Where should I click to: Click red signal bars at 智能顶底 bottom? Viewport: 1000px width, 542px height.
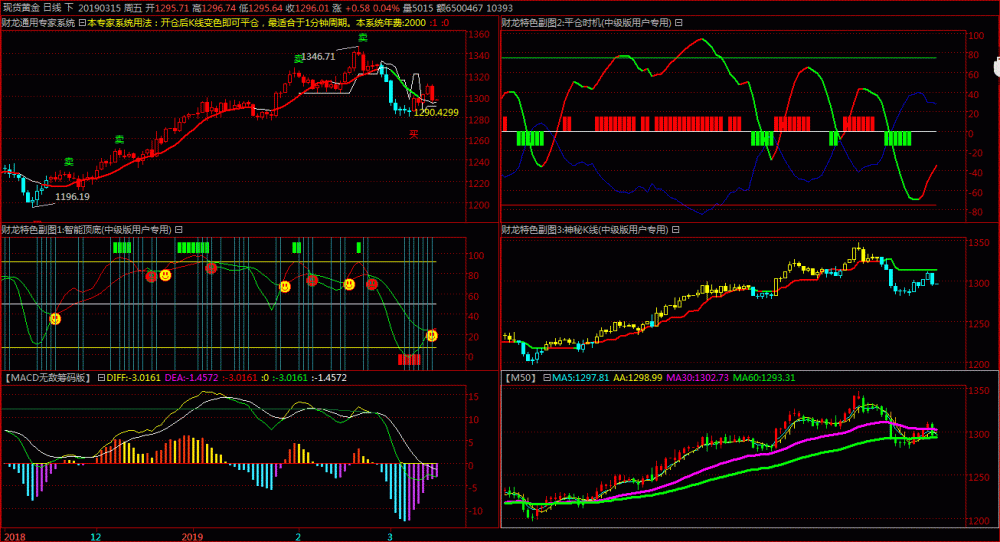[x=409, y=360]
